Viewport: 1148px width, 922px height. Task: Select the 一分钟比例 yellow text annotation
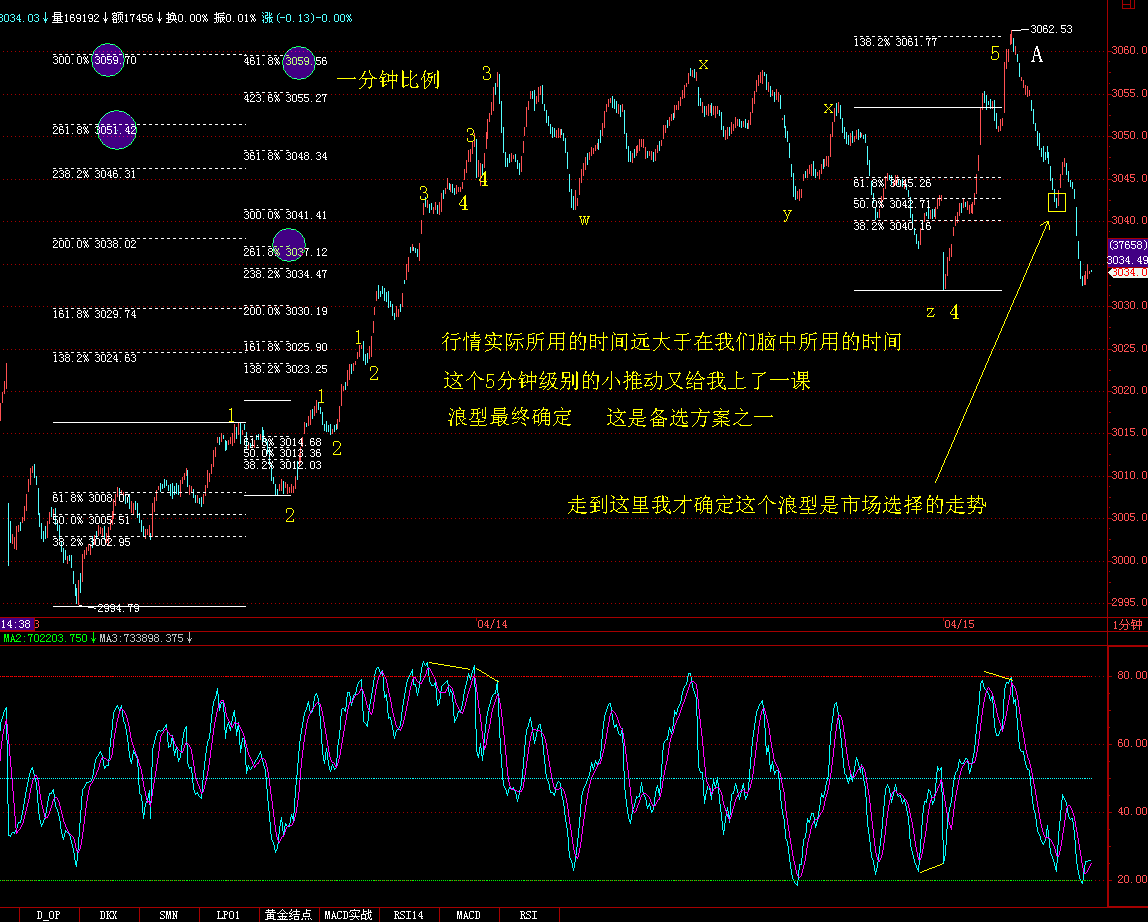[x=388, y=79]
